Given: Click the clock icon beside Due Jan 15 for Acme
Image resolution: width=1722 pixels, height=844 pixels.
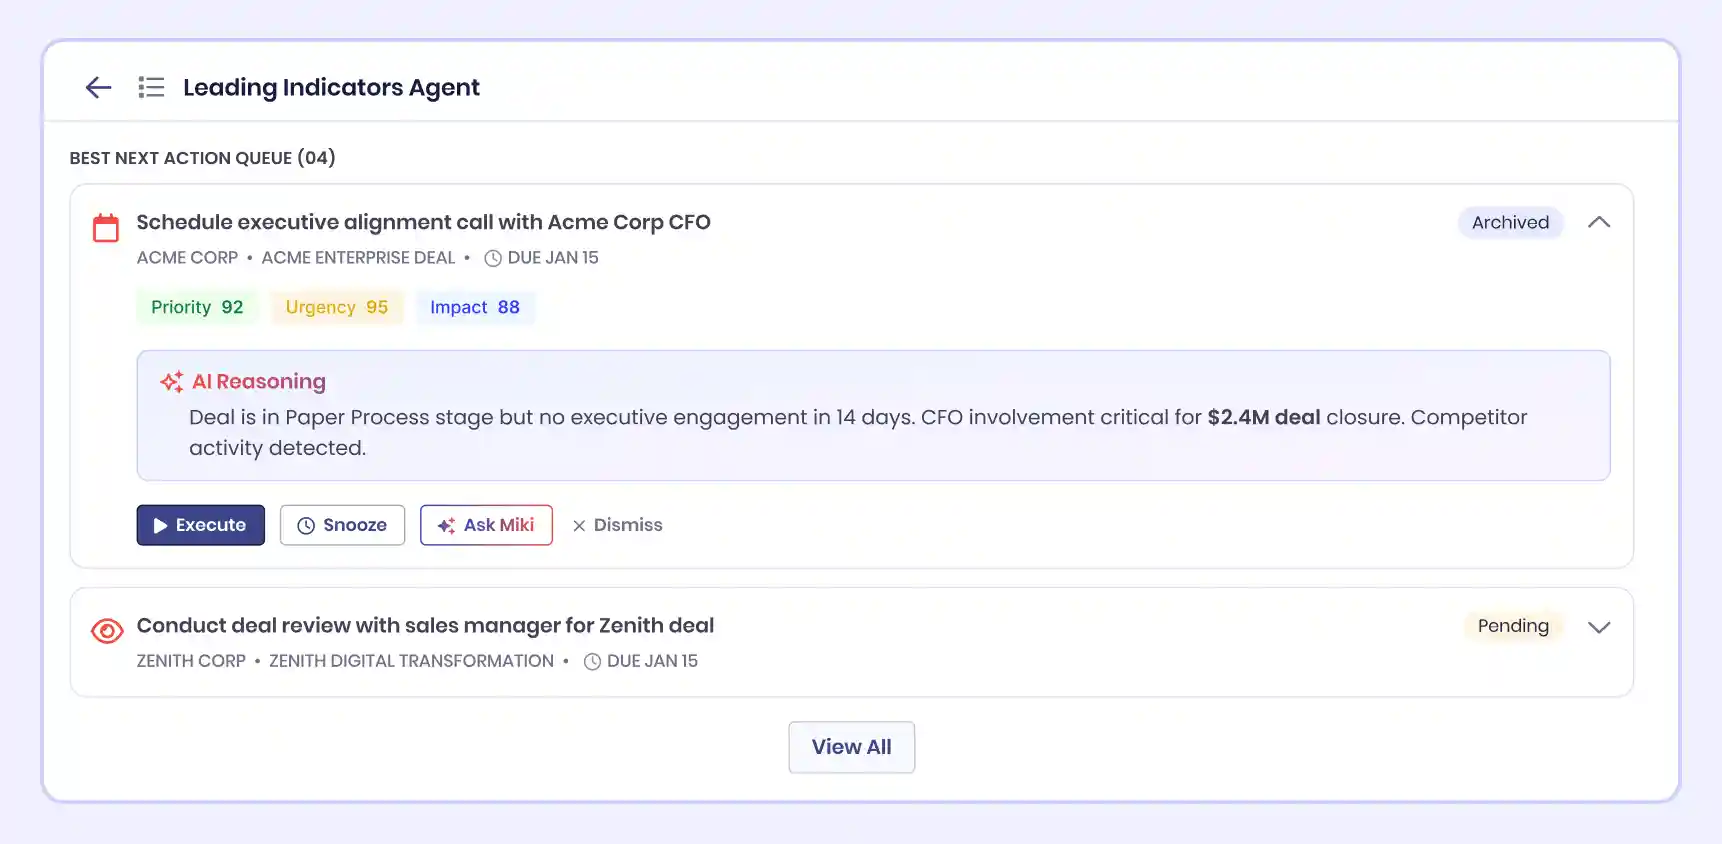Looking at the screenshot, I should [x=493, y=258].
